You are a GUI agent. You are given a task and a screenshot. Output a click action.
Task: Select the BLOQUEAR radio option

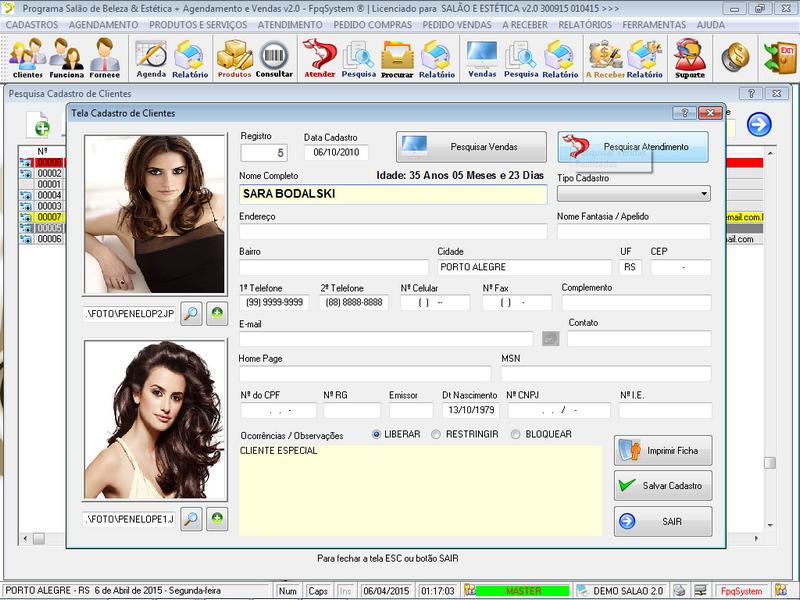515,434
